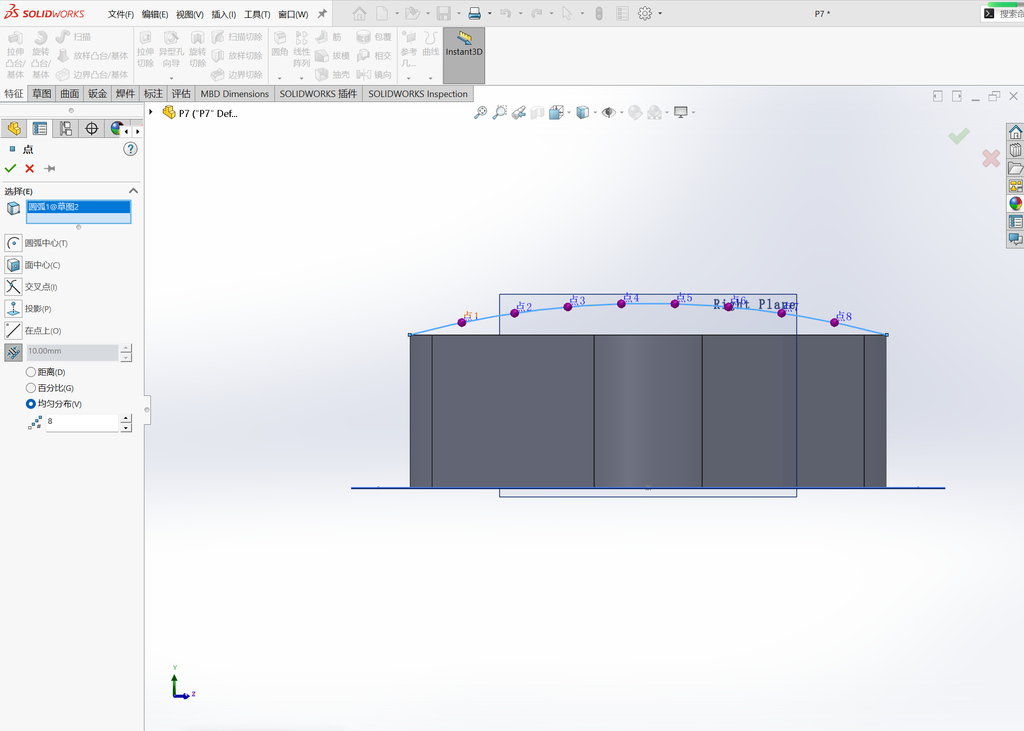Open the View Orientation dropdown
Image resolution: width=1024 pixels, height=731 pixels.
tap(569, 112)
